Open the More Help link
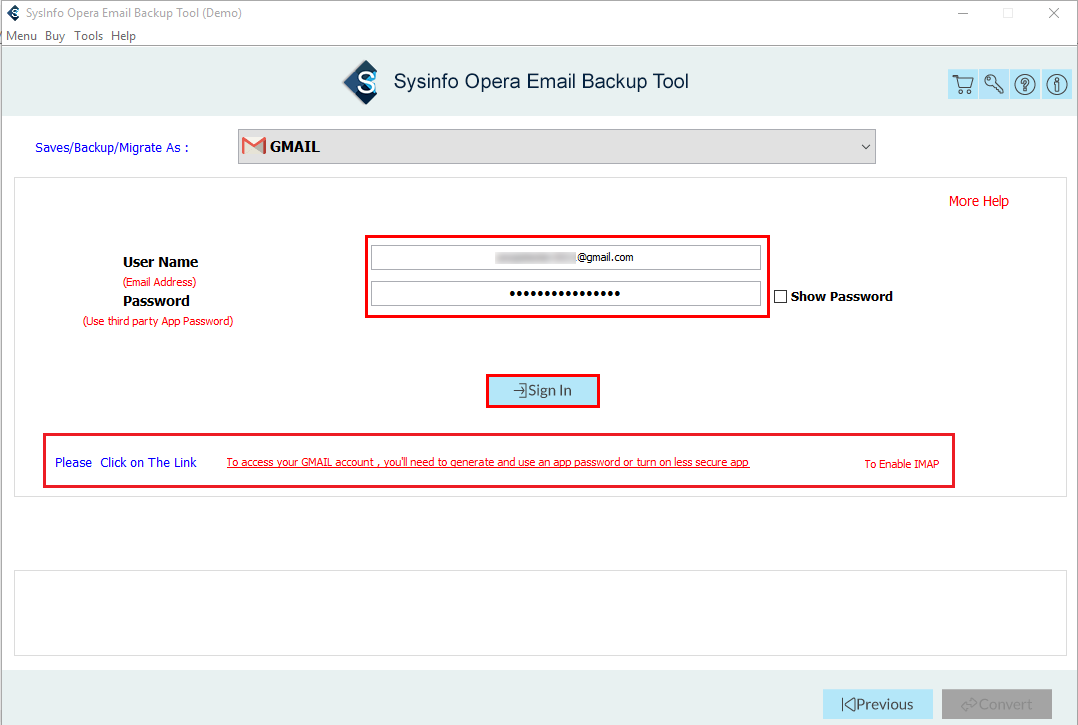Screen dimensions: 1078x725 coord(978,201)
